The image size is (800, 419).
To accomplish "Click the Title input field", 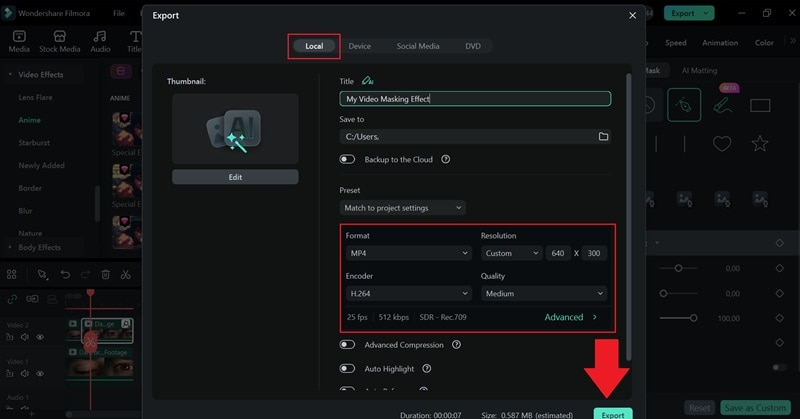I will coord(475,98).
